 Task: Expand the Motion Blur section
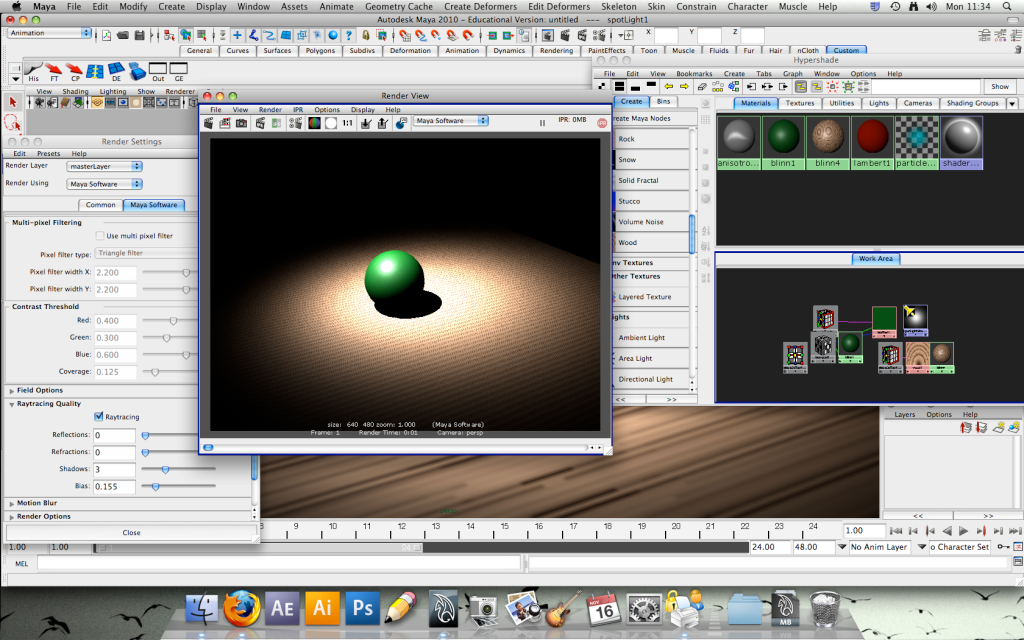12,504
